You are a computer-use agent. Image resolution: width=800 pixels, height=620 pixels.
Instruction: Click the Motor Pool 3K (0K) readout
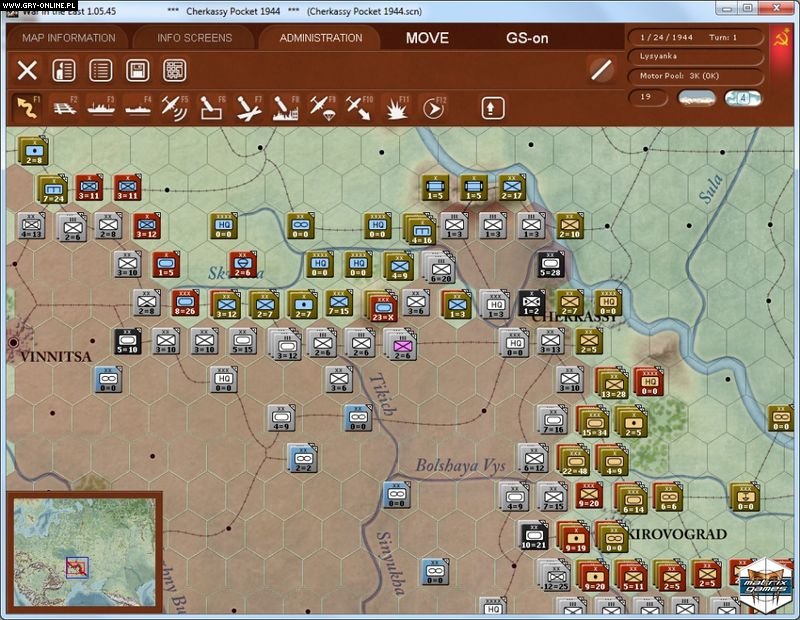tap(695, 76)
